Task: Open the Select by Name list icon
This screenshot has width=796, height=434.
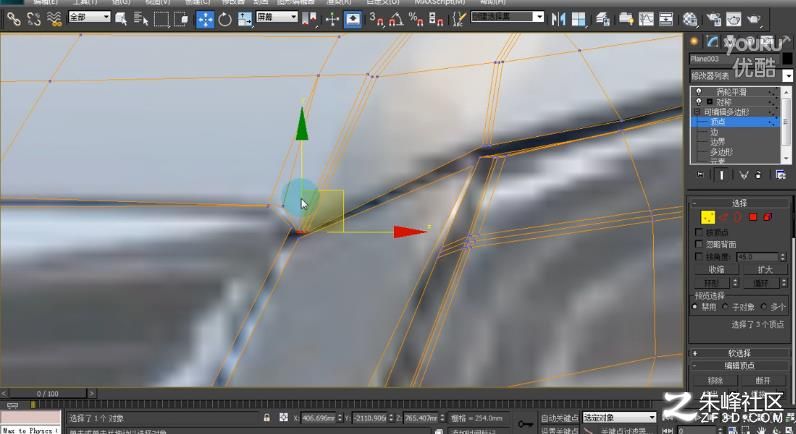Action: coord(141,19)
